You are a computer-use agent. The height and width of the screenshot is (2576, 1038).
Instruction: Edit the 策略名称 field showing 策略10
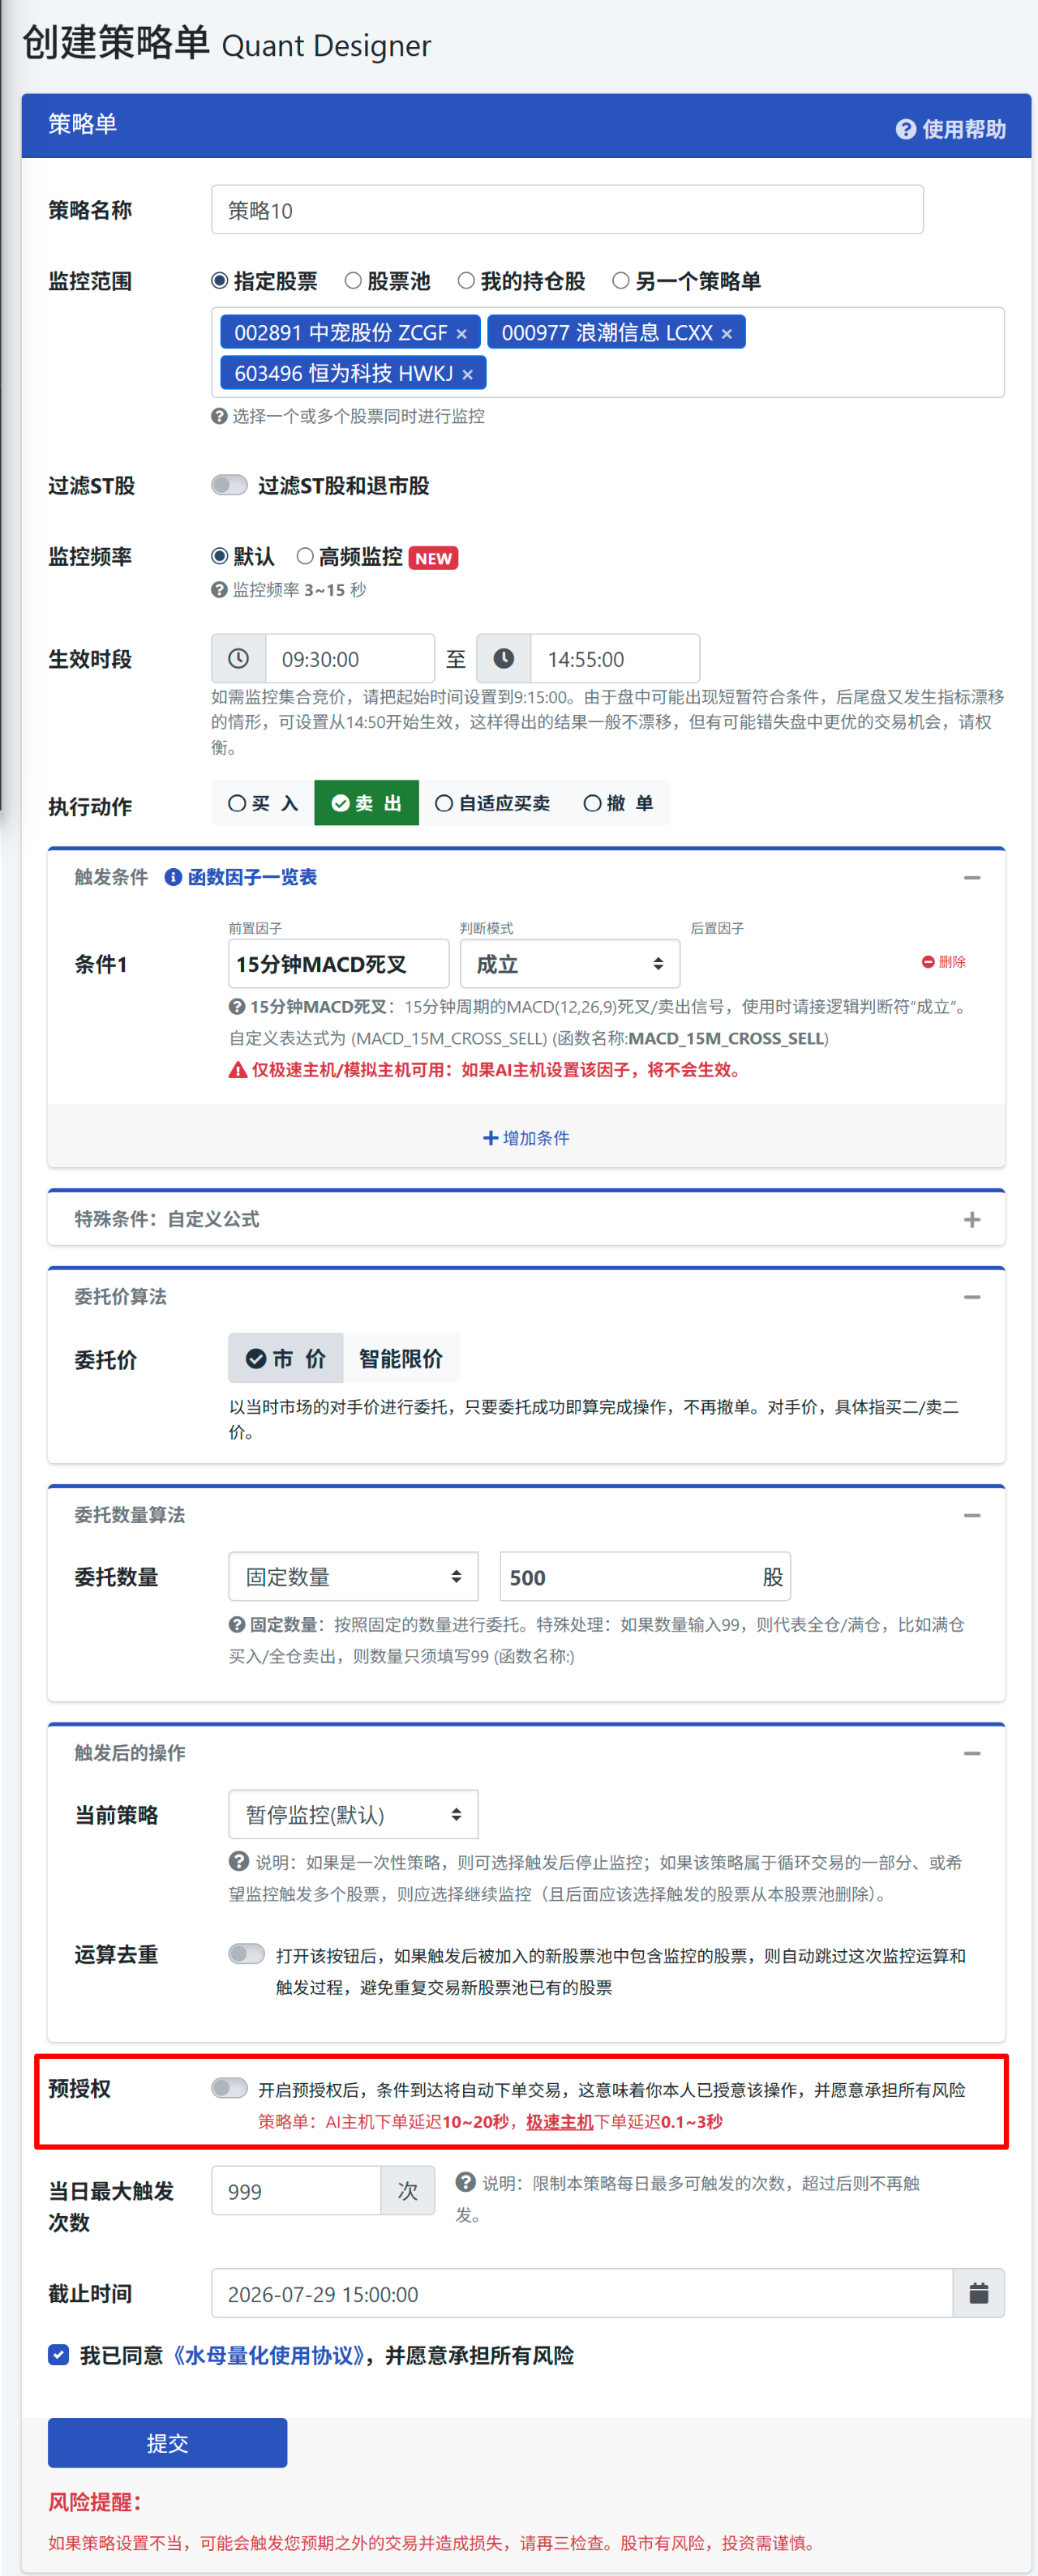tap(567, 210)
